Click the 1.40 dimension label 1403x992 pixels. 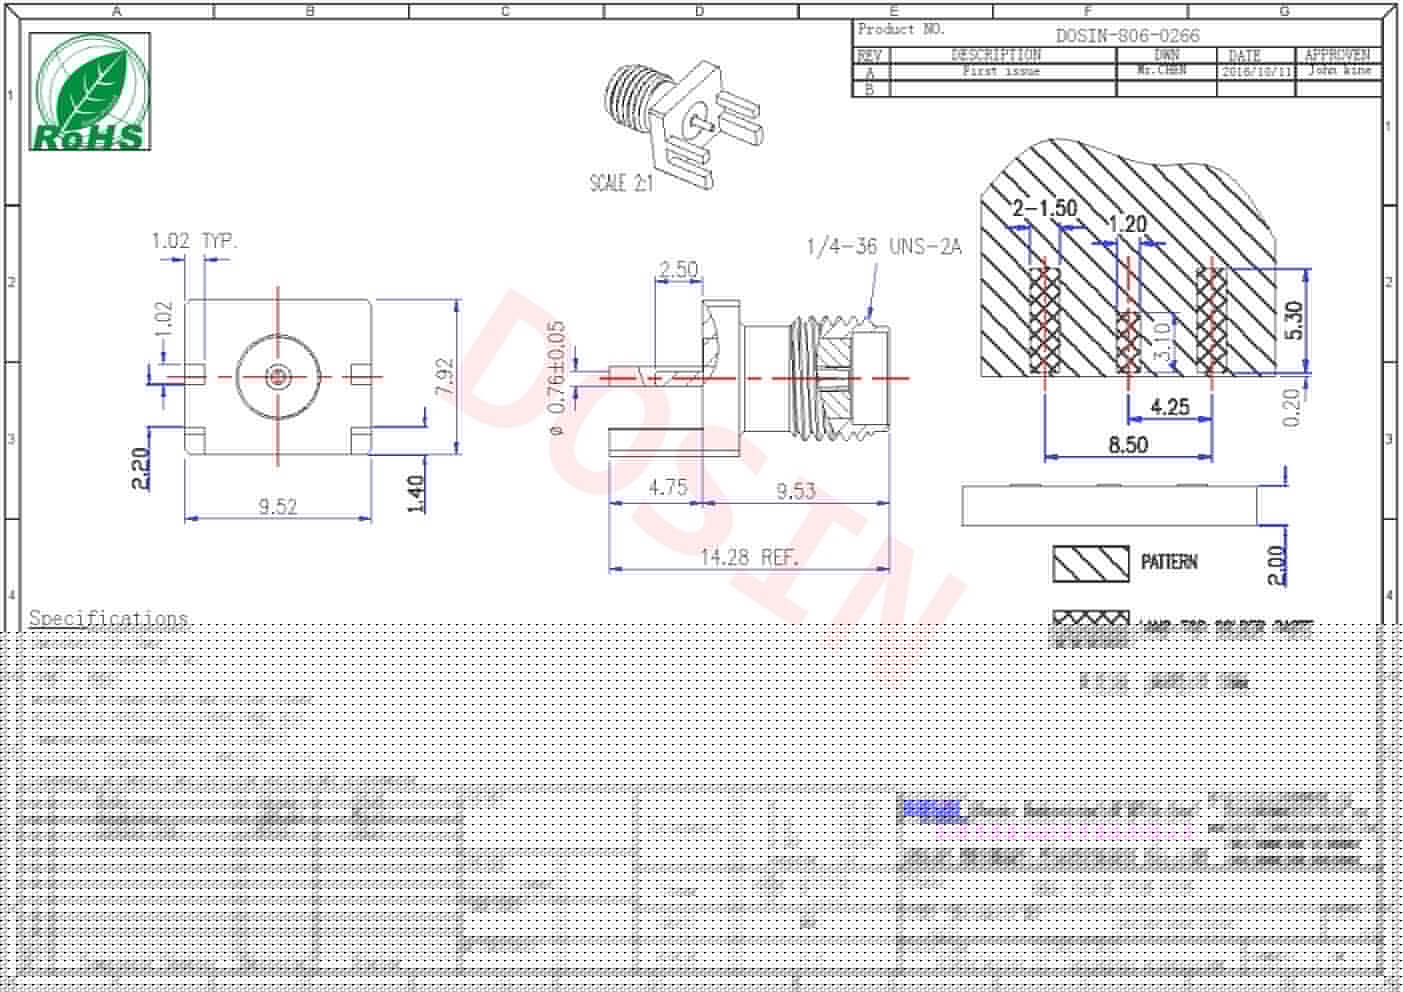click(416, 494)
